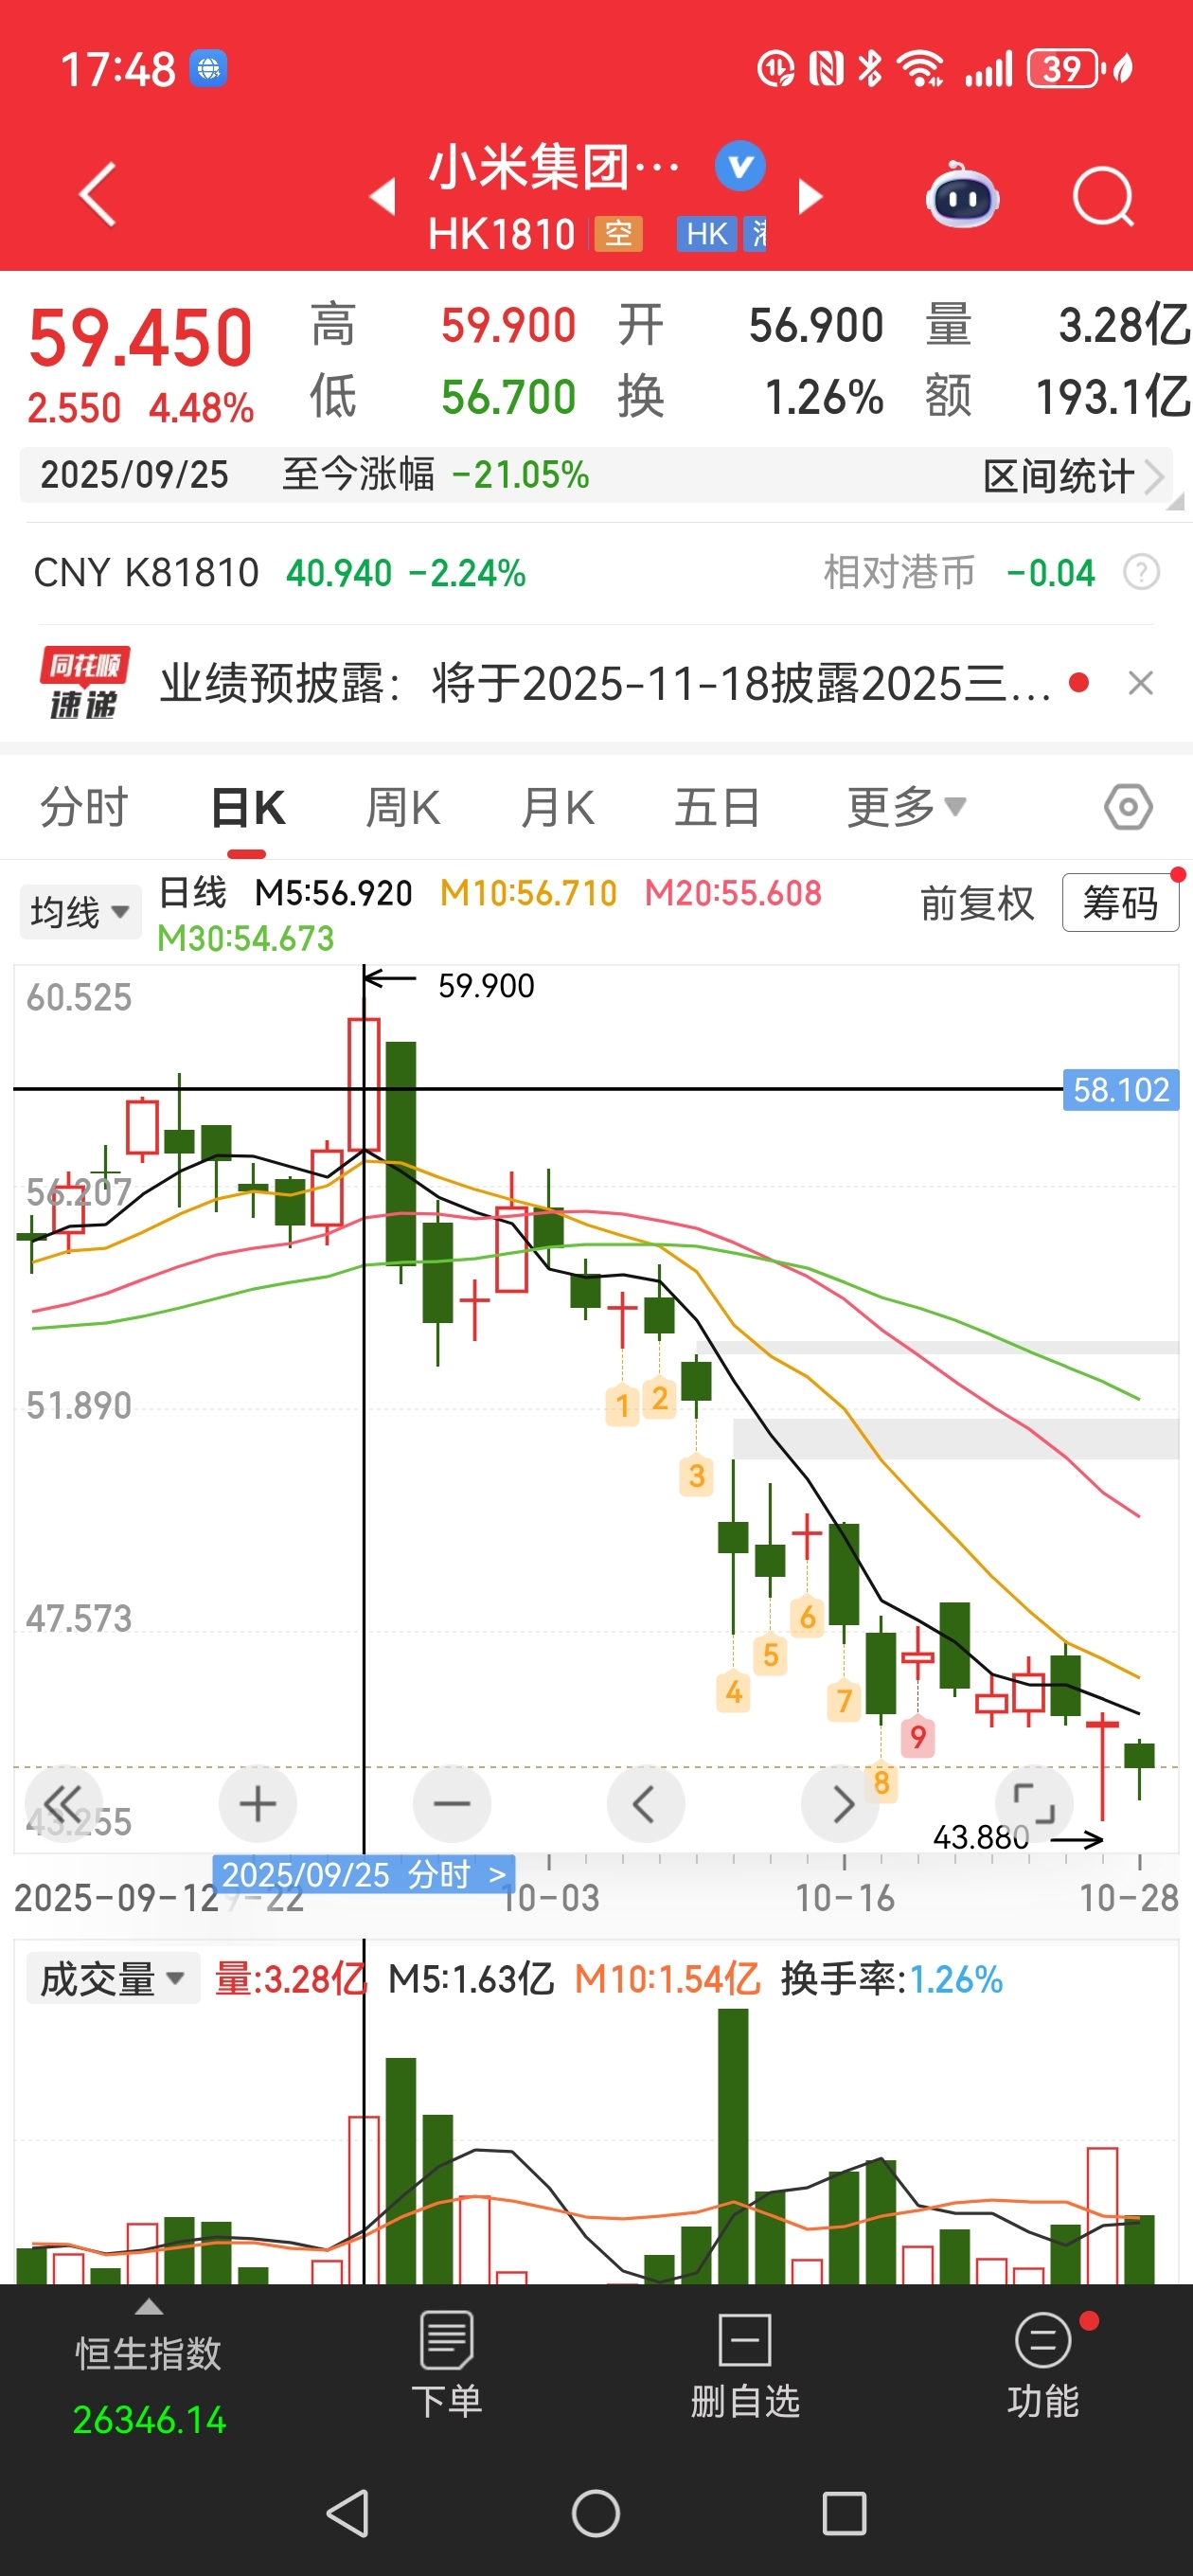This screenshot has height=2576, width=1193.
Task: Go back with the top-left arrow
Action: 98,194
